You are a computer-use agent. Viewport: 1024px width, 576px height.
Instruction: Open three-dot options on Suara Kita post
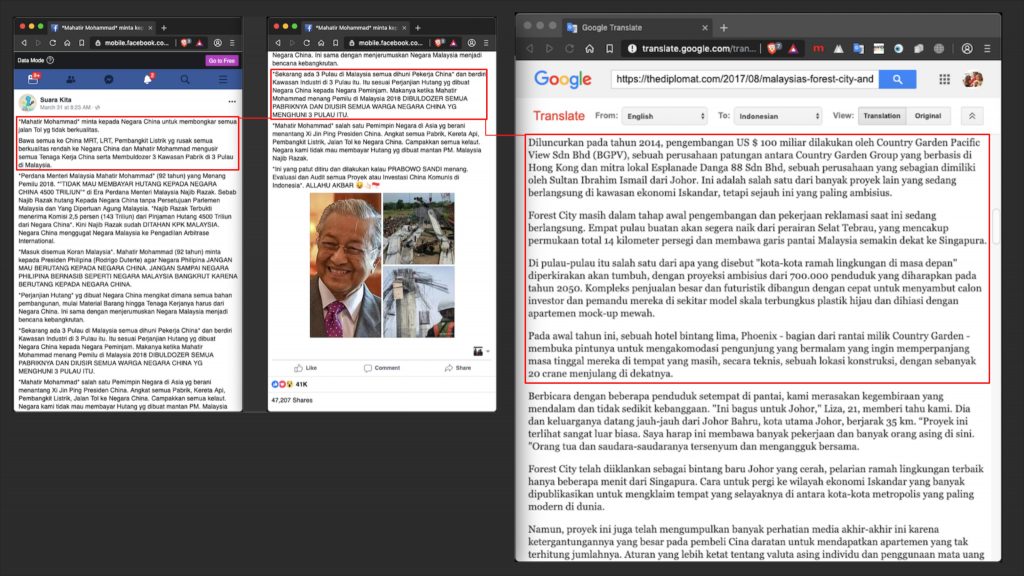232,101
